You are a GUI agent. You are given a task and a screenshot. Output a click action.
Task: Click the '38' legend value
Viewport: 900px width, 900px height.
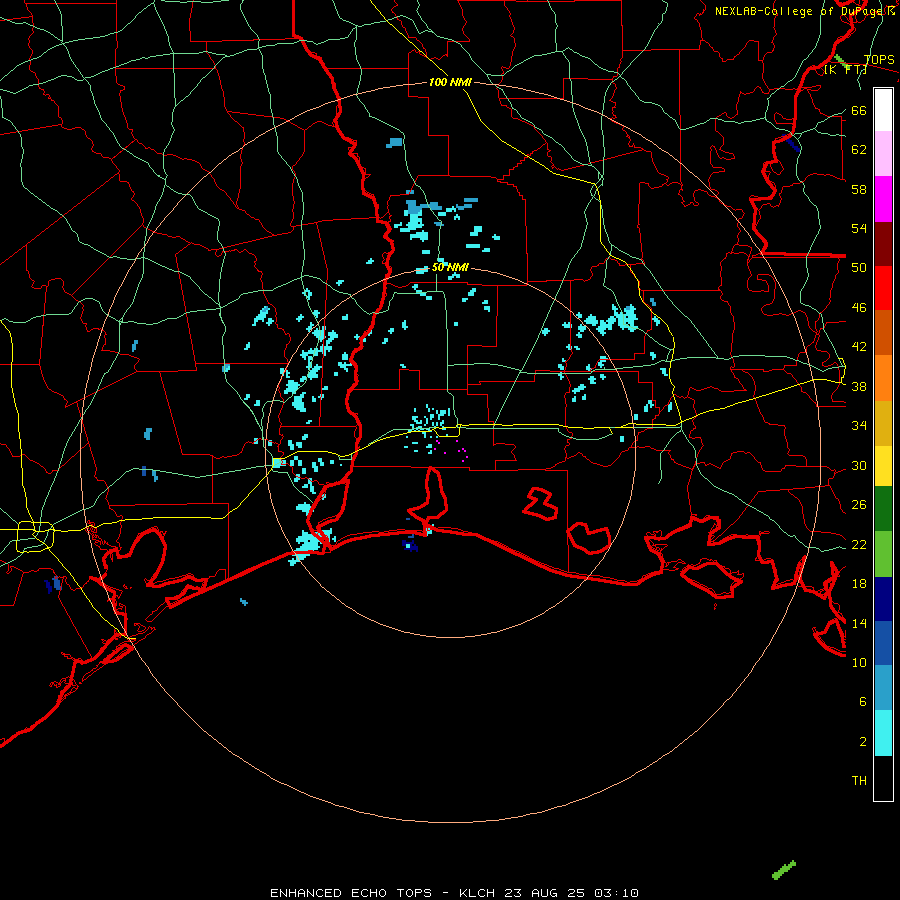coord(859,387)
